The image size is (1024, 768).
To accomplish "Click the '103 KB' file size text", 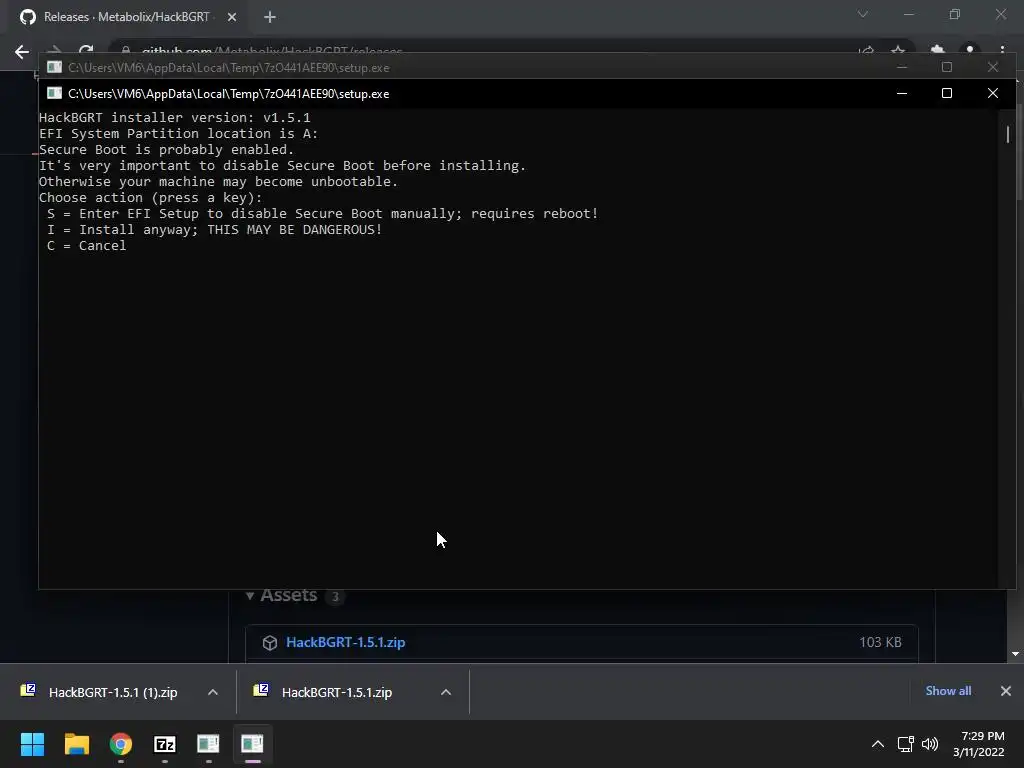I will (880, 643).
